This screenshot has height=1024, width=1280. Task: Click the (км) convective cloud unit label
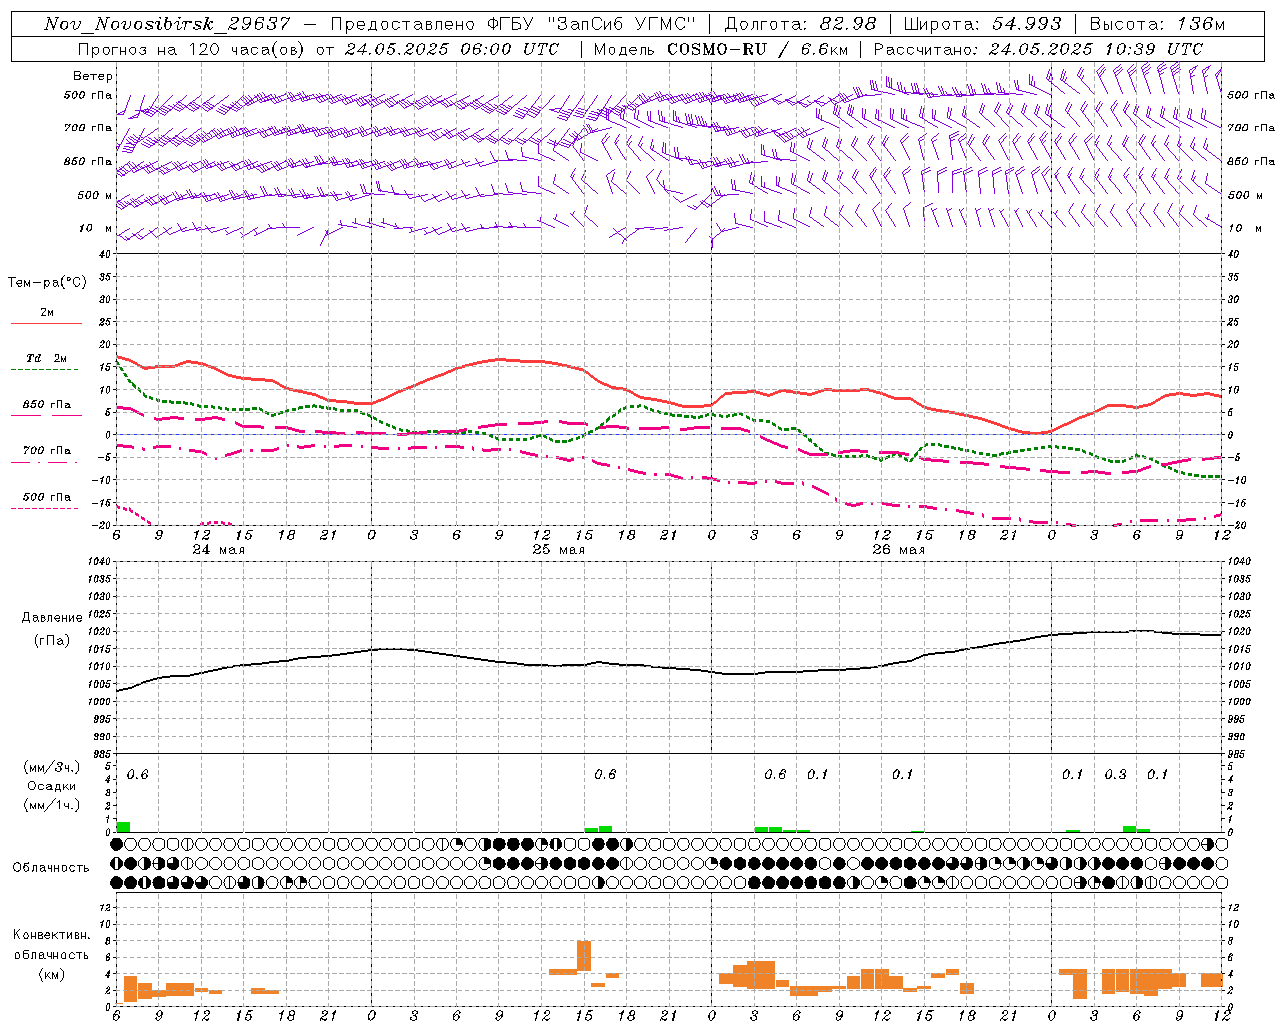pos(51,975)
